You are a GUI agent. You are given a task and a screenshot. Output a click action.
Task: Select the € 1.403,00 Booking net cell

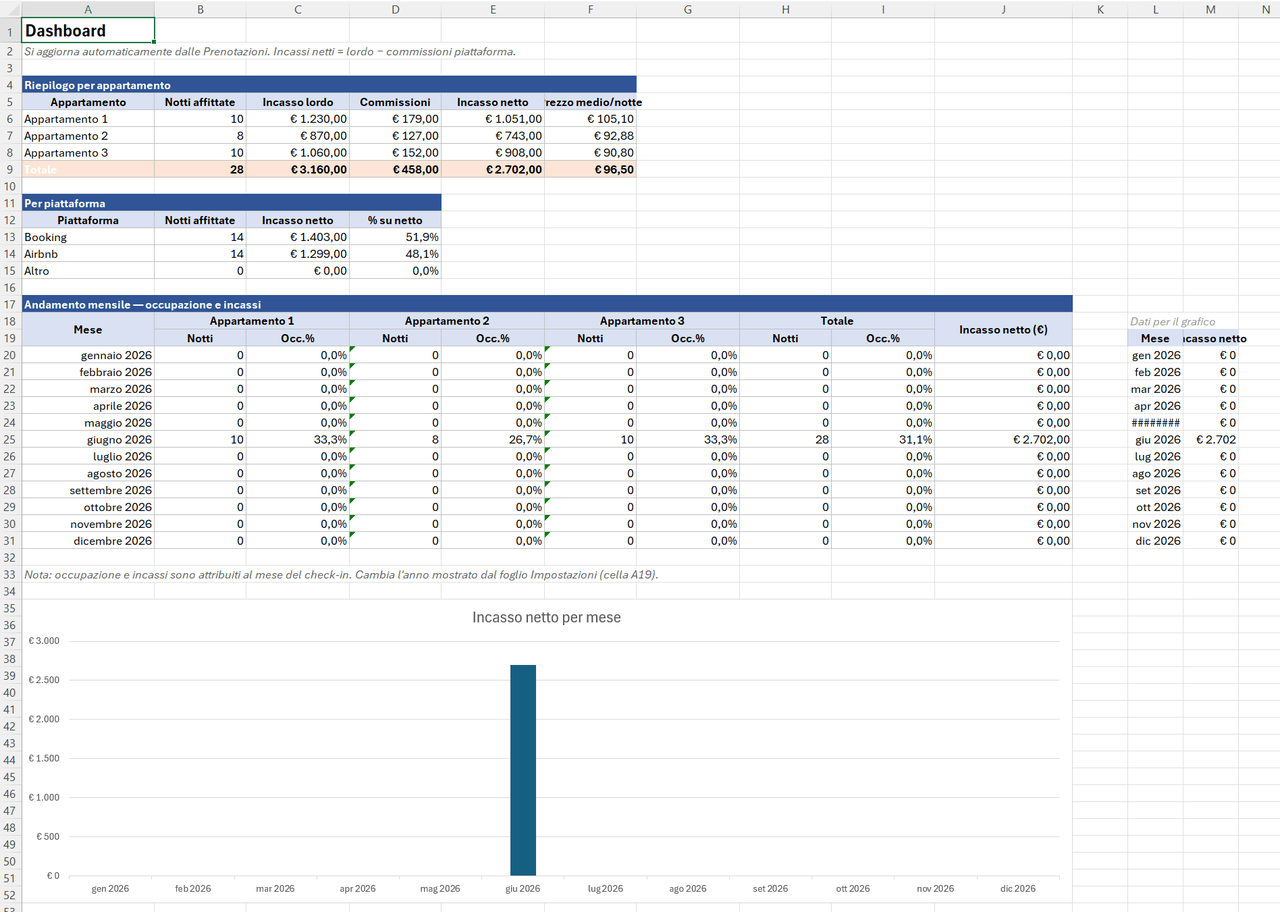coord(300,237)
